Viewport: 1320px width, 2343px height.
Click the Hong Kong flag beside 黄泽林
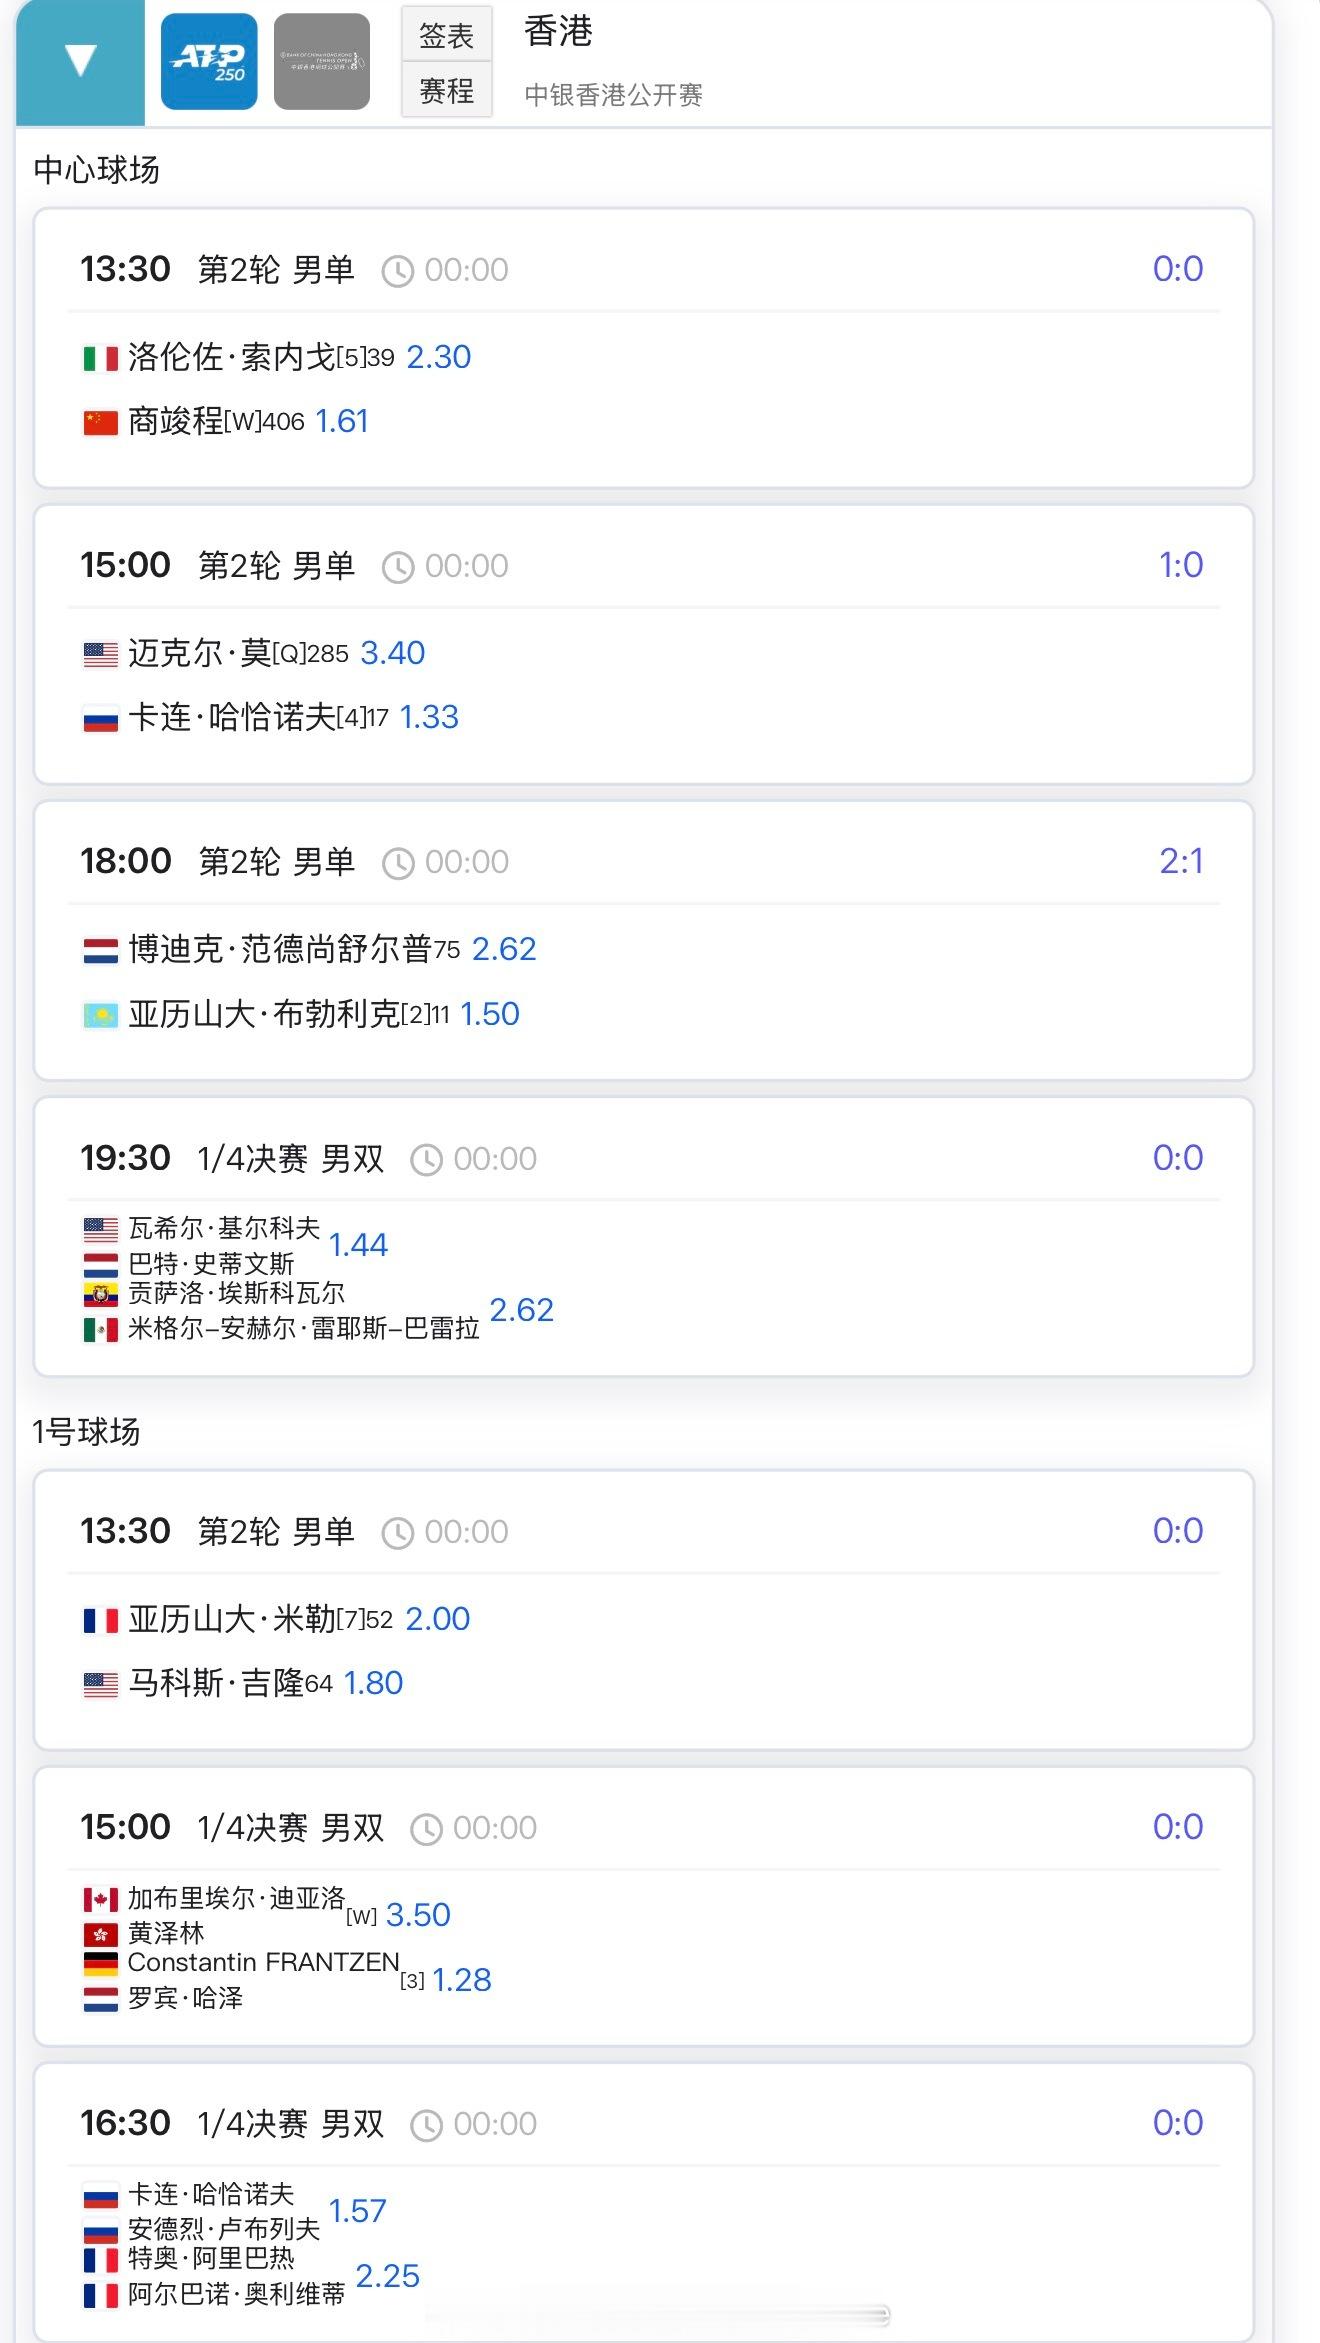pyautogui.click(x=100, y=1934)
